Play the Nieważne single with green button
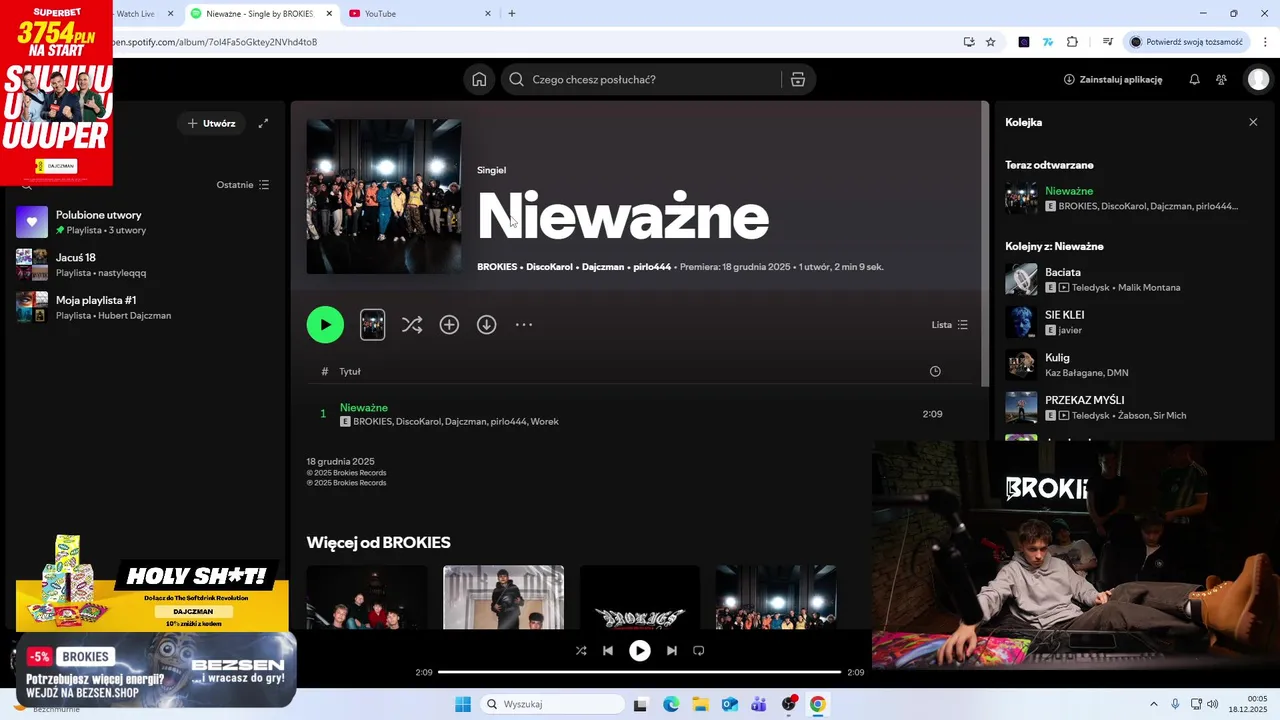1280x720 pixels. coord(325,325)
